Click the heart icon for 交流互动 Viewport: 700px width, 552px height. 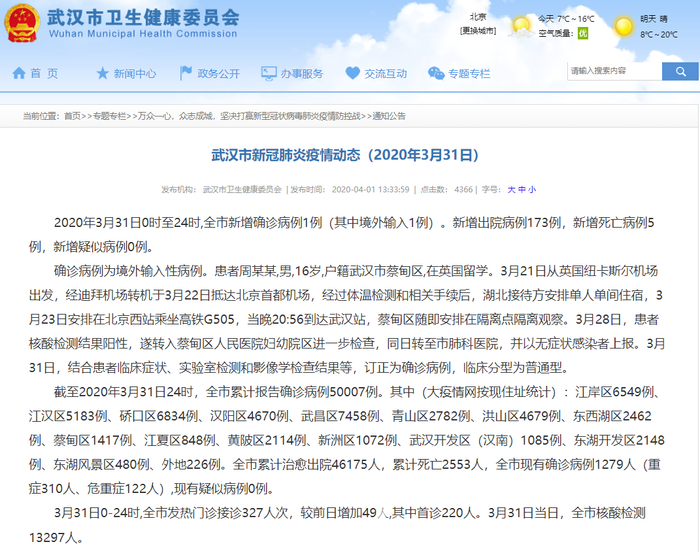353,73
